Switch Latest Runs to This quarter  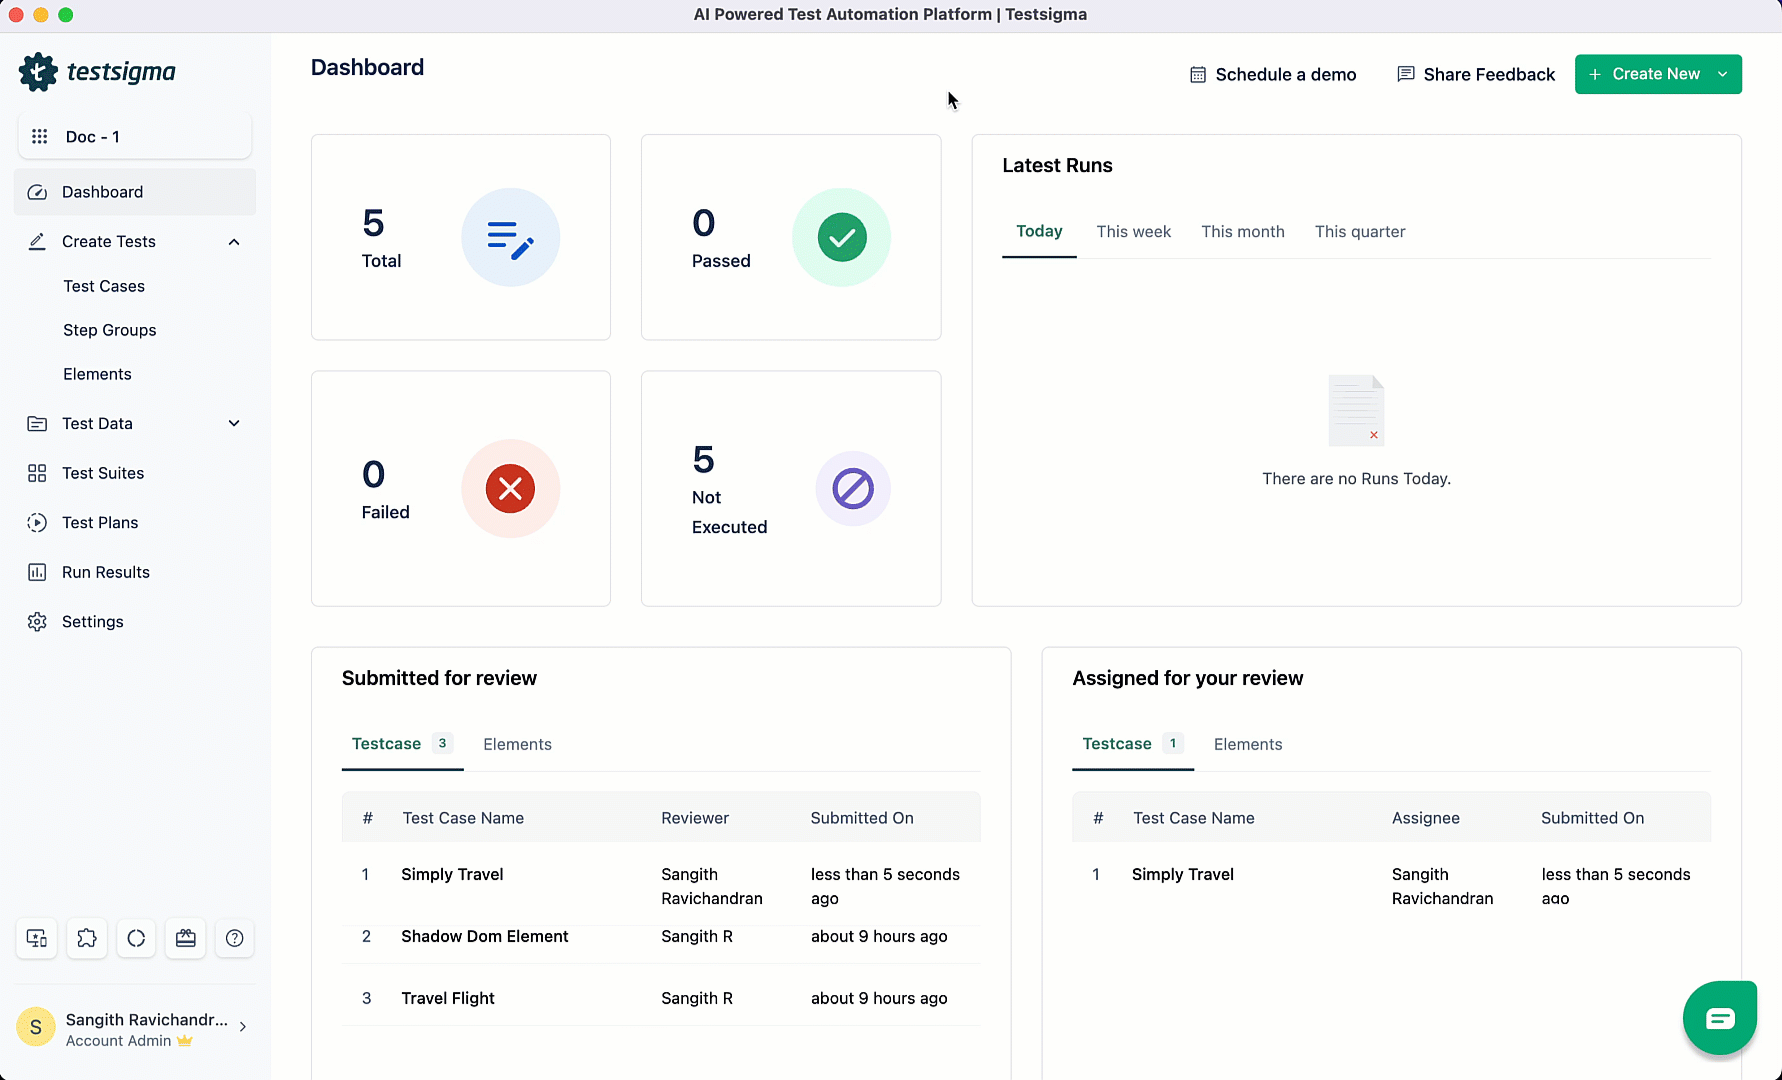tap(1360, 231)
